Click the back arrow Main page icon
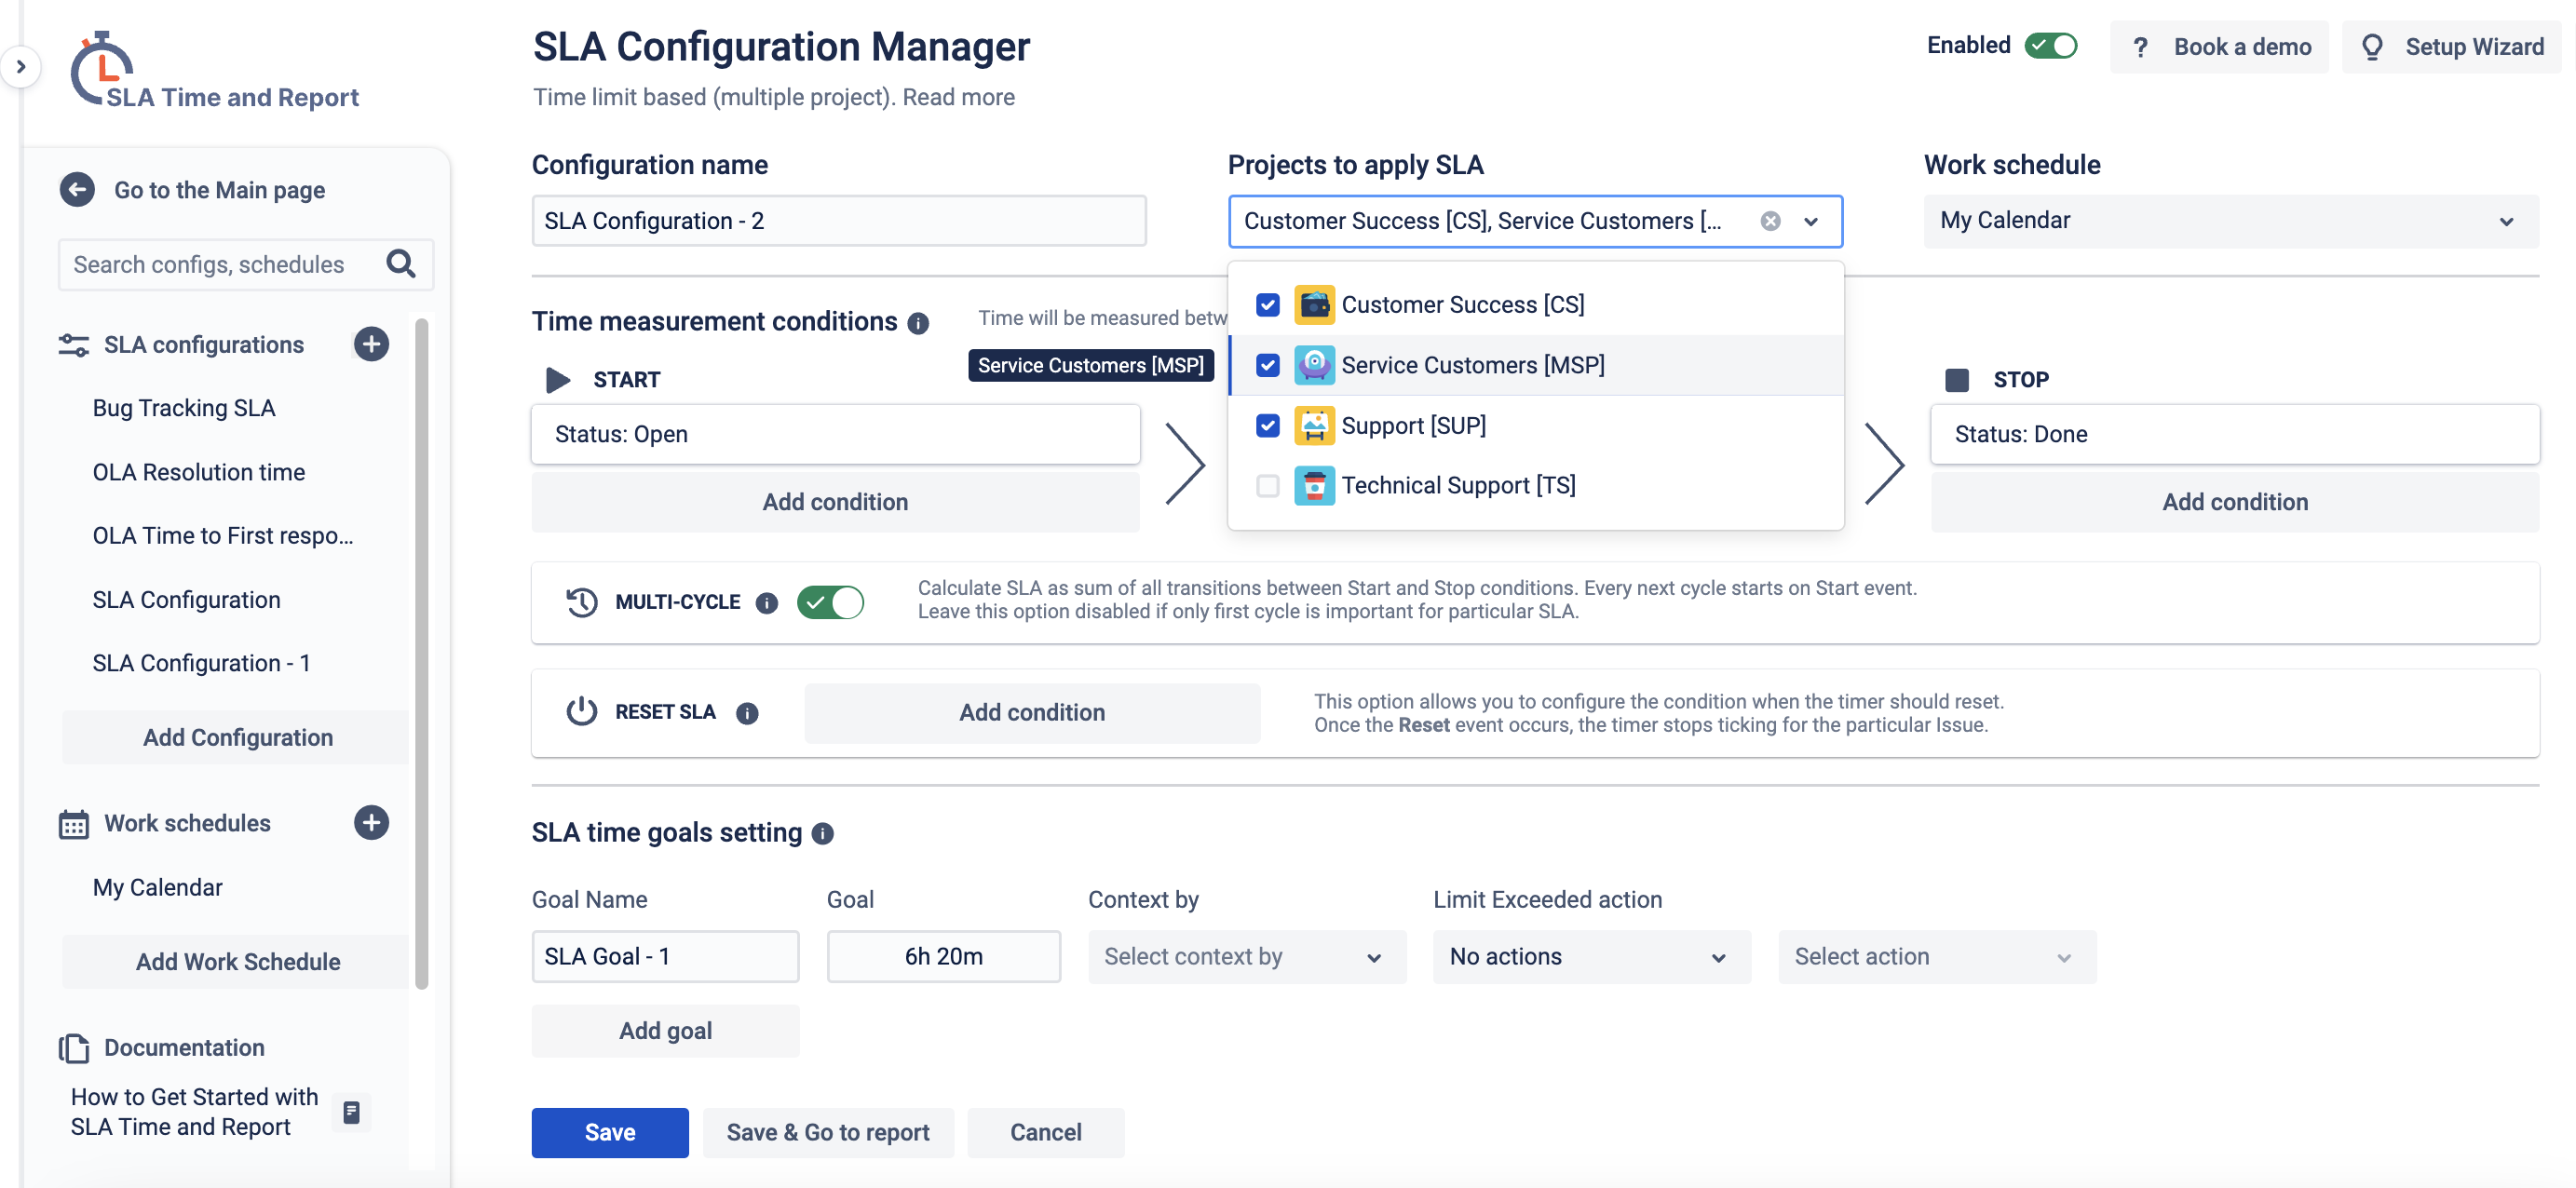The width and height of the screenshot is (2576, 1188). click(x=77, y=190)
